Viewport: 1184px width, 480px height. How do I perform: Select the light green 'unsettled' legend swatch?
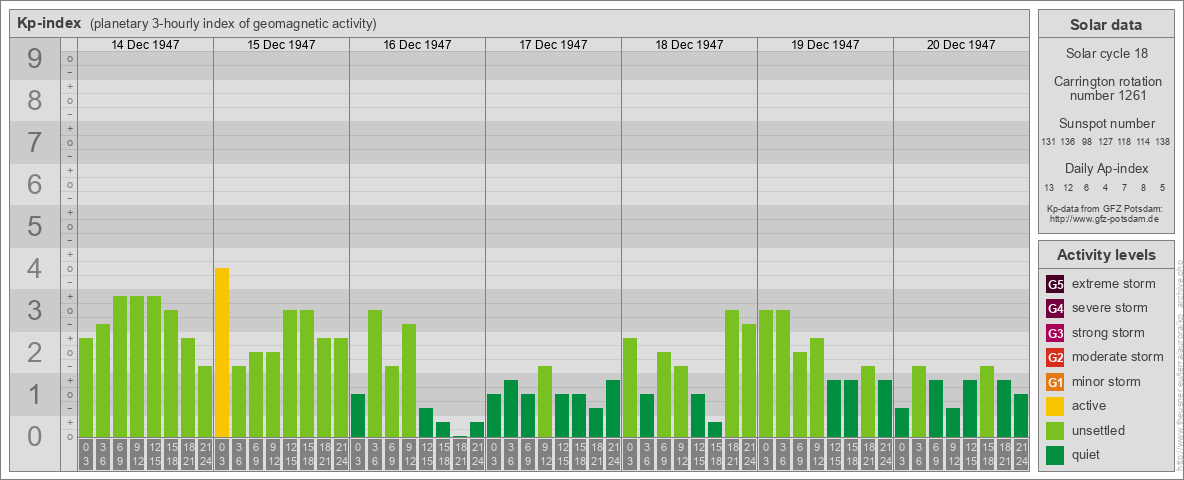click(1055, 431)
